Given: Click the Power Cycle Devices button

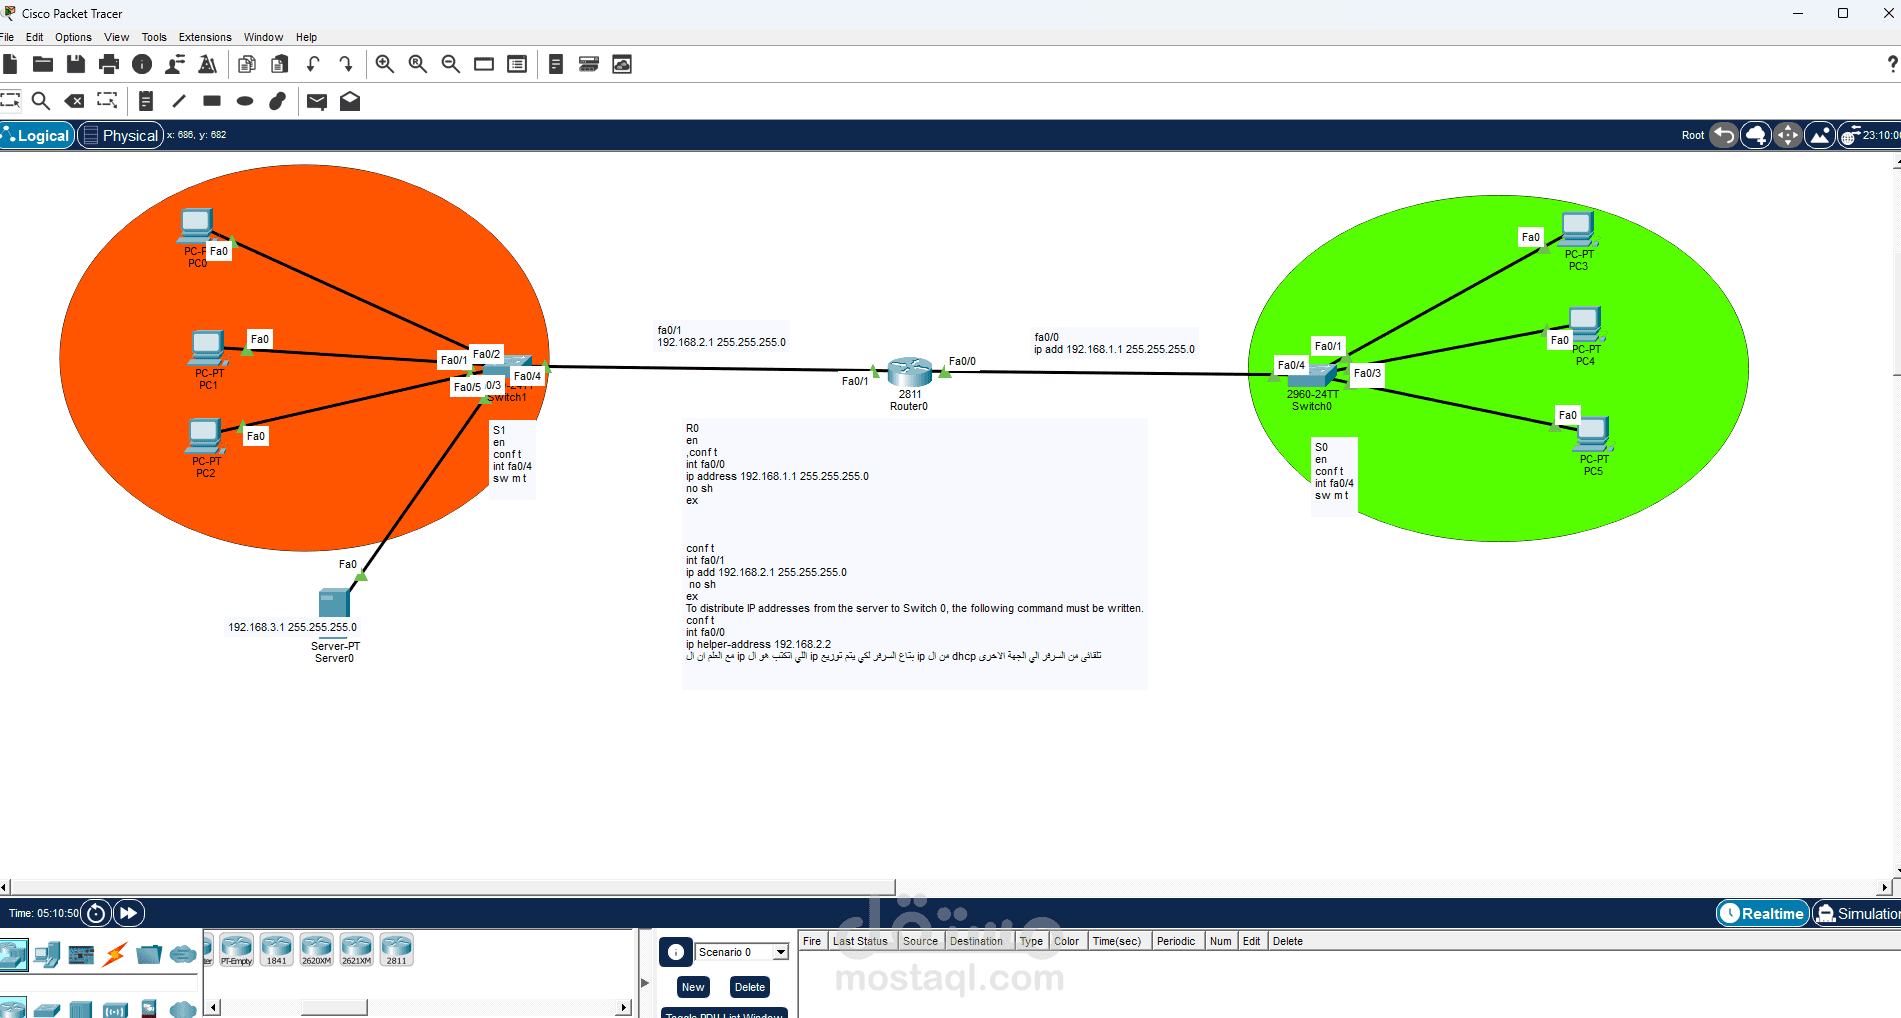Looking at the screenshot, I should [x=96, y=913].
